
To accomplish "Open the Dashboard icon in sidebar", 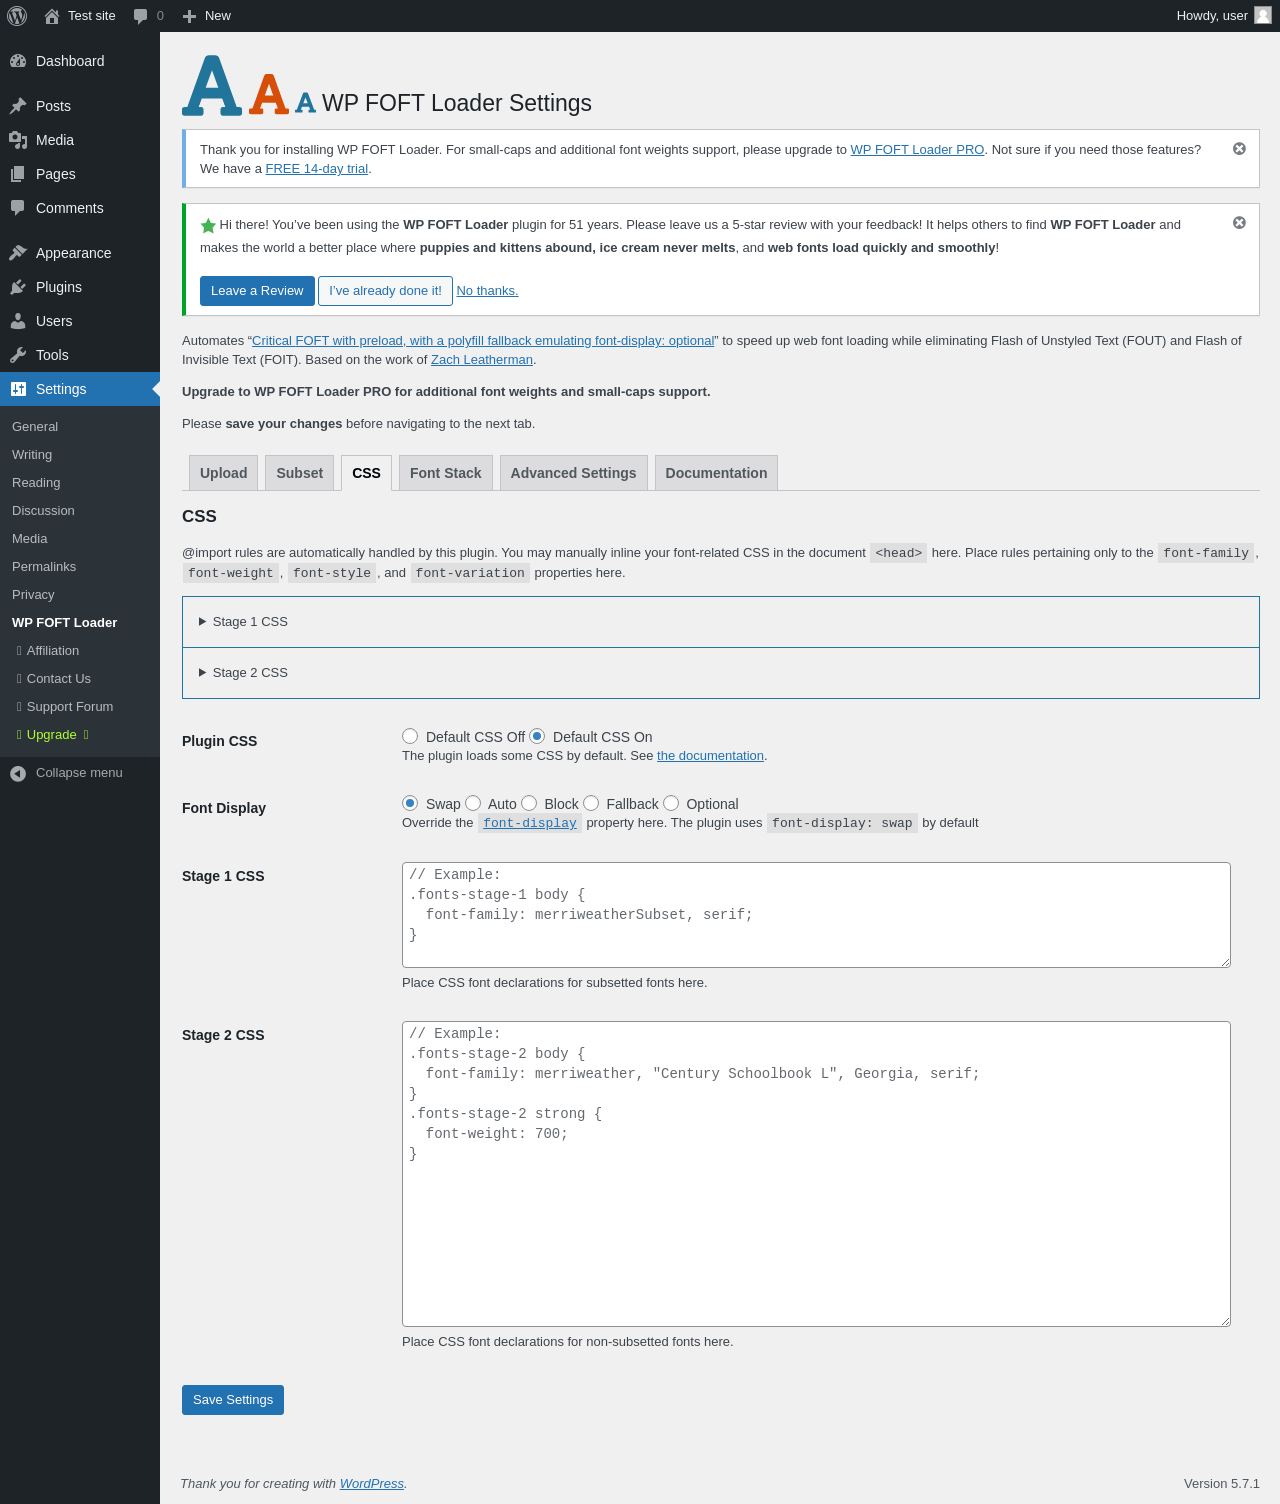I will click(x=18, y=61).
